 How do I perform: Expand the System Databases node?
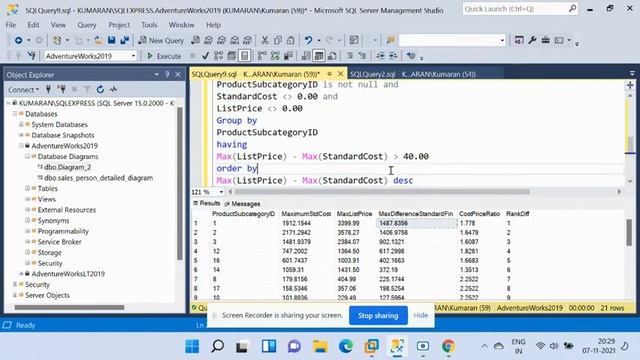click(x=21, y=124)
